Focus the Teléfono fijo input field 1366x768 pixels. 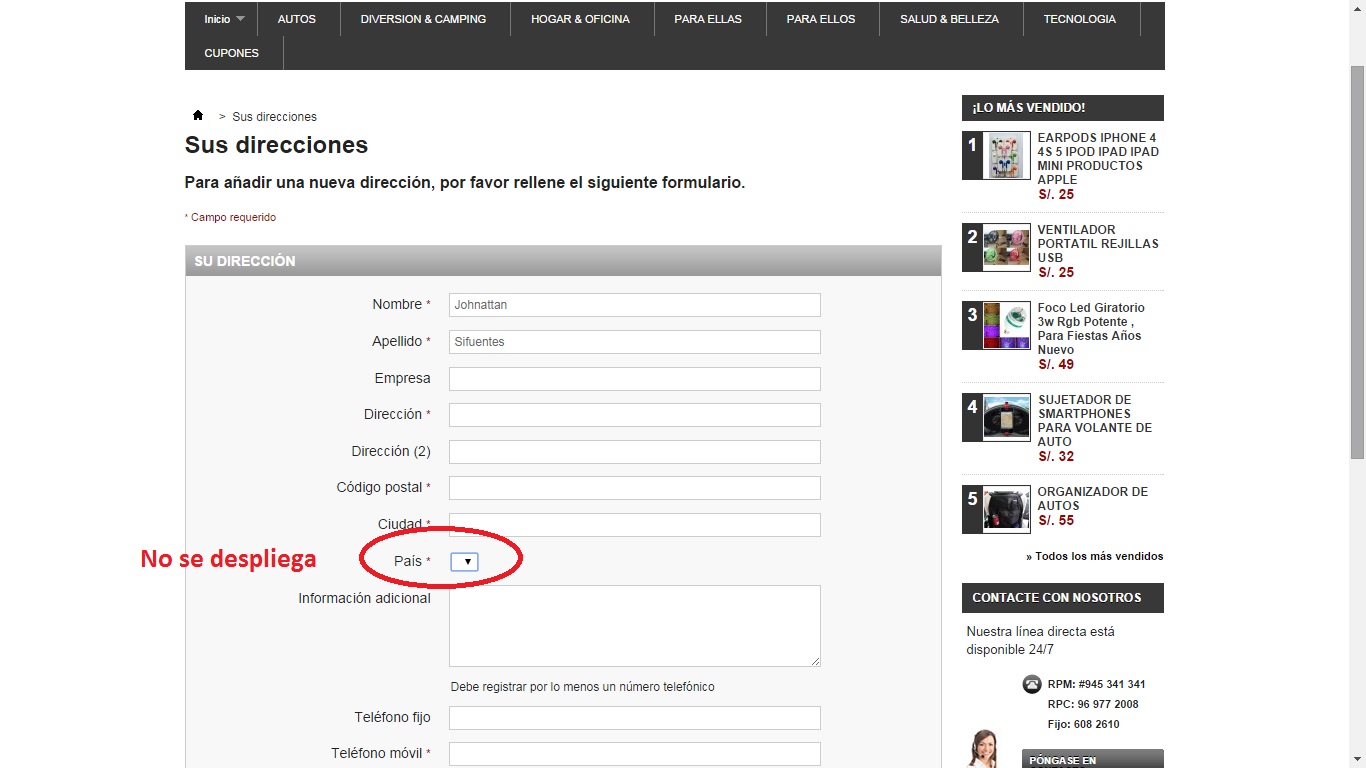click(635, 718)
